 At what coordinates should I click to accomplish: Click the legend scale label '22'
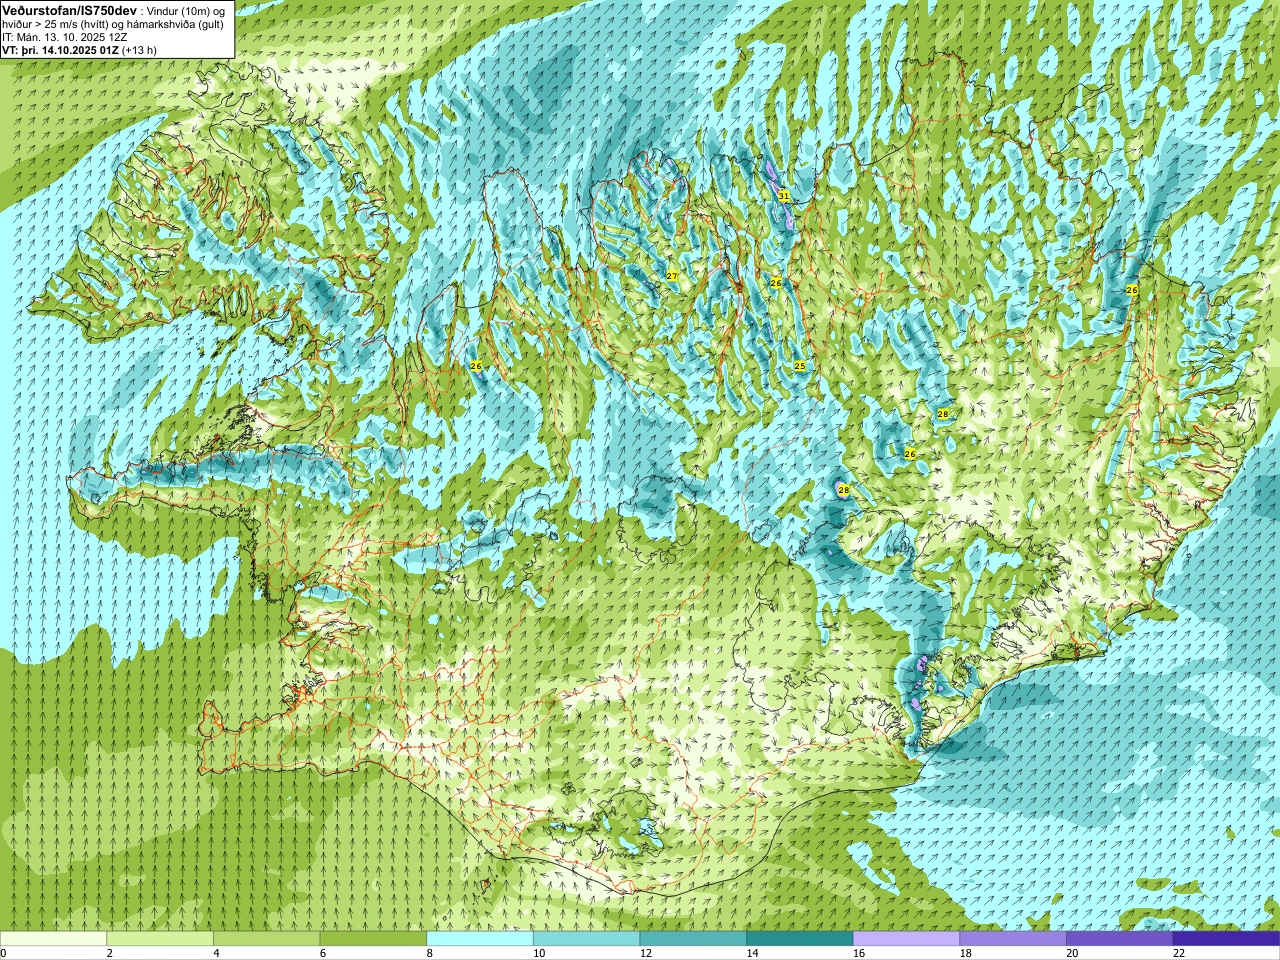(x=1179, y=953)
